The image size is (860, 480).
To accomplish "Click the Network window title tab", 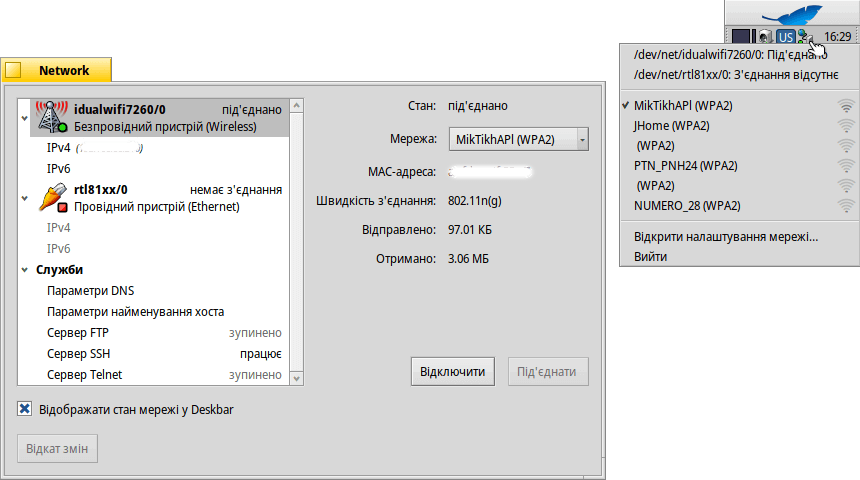I will coord(56,70).
